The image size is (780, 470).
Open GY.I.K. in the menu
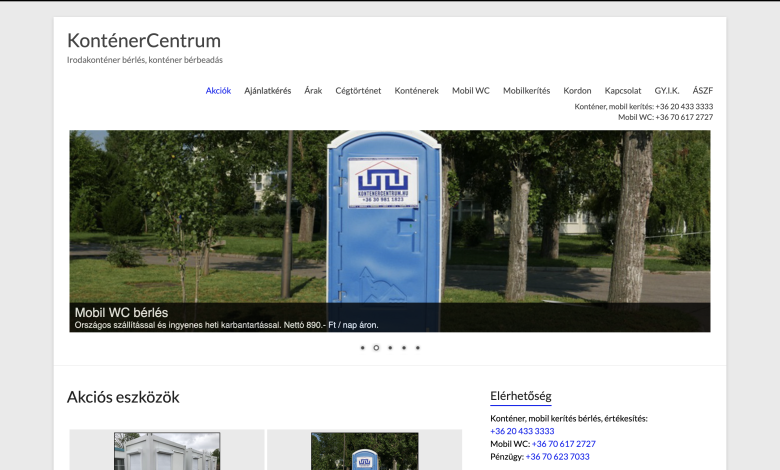click(667, 91)
